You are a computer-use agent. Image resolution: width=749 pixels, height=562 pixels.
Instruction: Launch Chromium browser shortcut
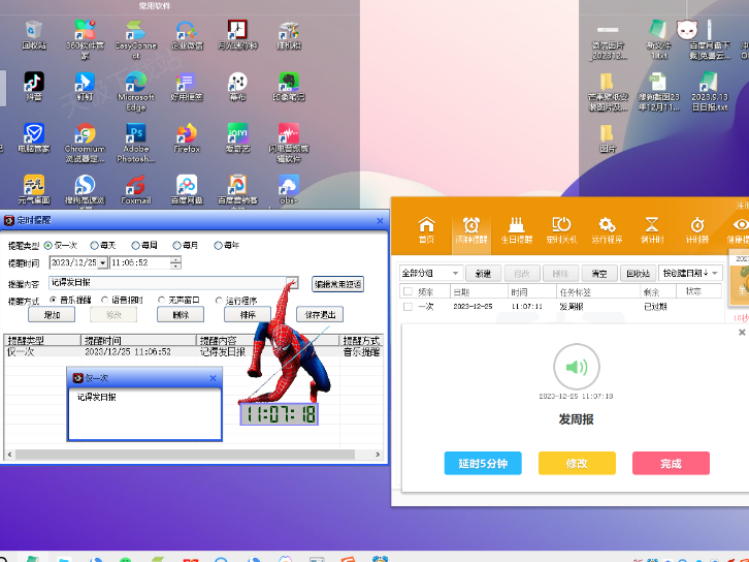85,142
